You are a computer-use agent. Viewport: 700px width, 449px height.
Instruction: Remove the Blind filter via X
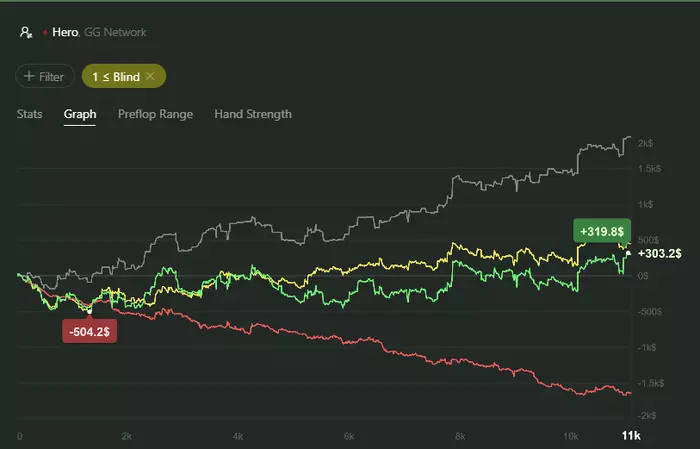point(150,76)
